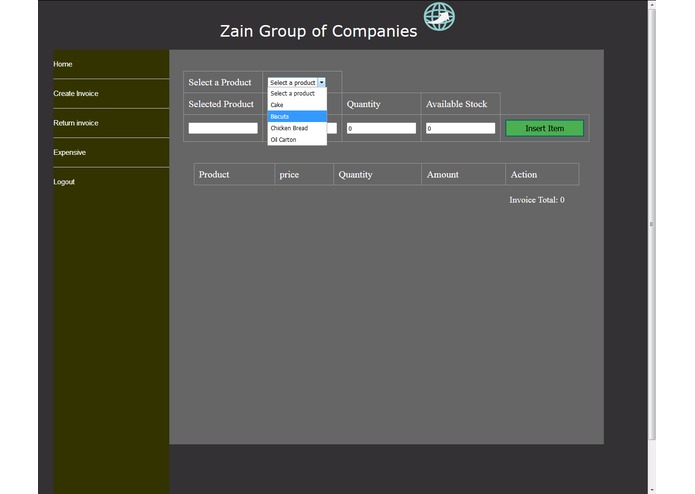
Task: Go to Create Invoice page
Action: pos(76,93)
